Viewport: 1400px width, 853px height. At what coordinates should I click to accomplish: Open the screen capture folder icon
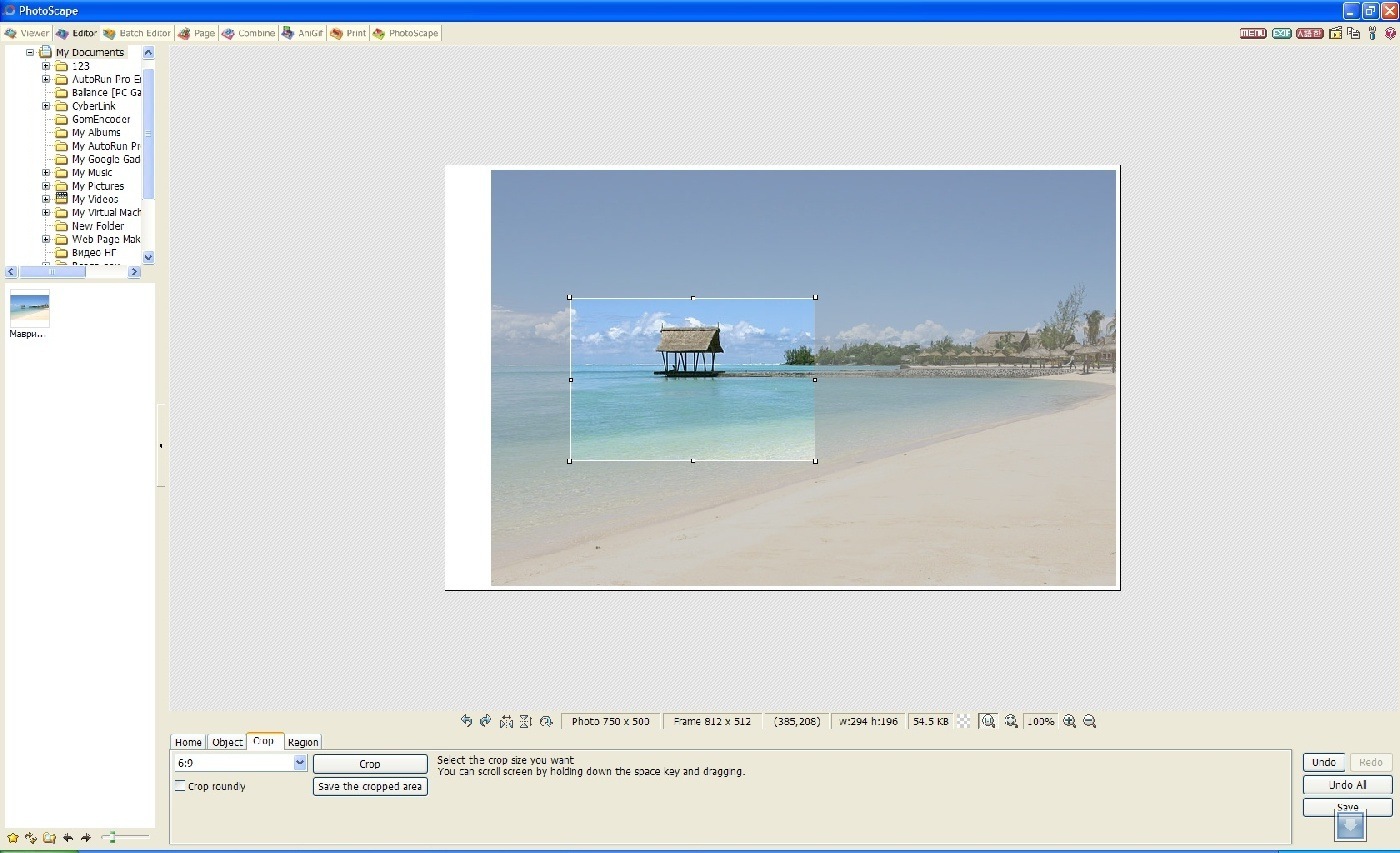(1335, 33)
